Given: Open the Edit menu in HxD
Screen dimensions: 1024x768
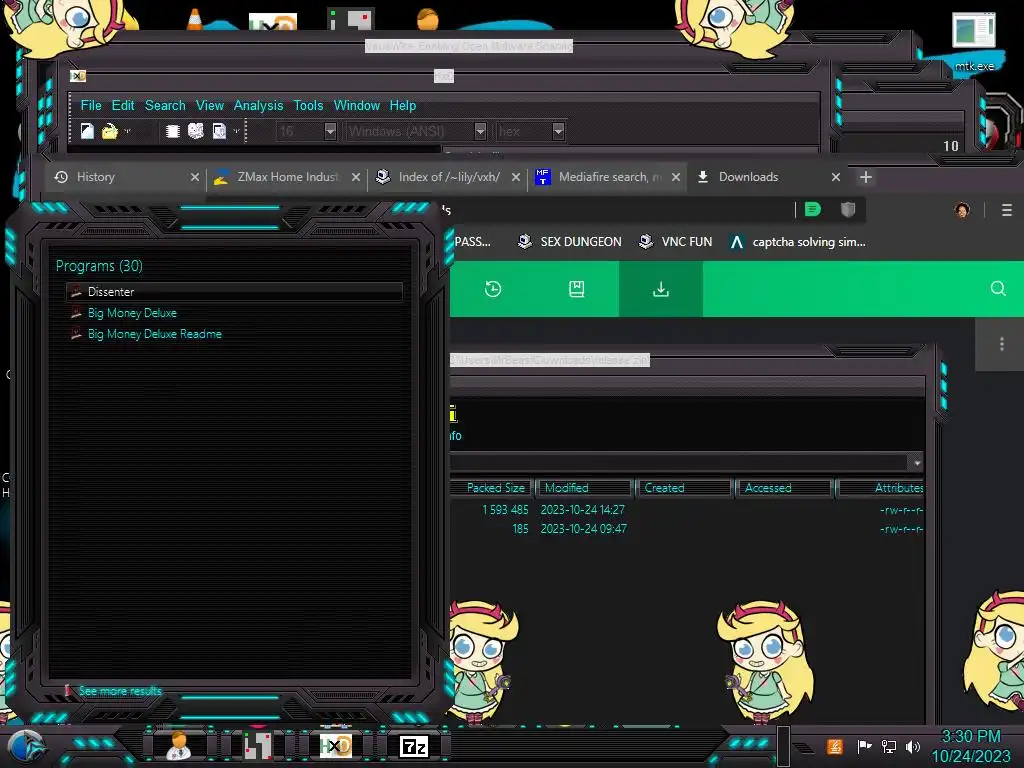Looking at the screenshot, I should 123,105.
